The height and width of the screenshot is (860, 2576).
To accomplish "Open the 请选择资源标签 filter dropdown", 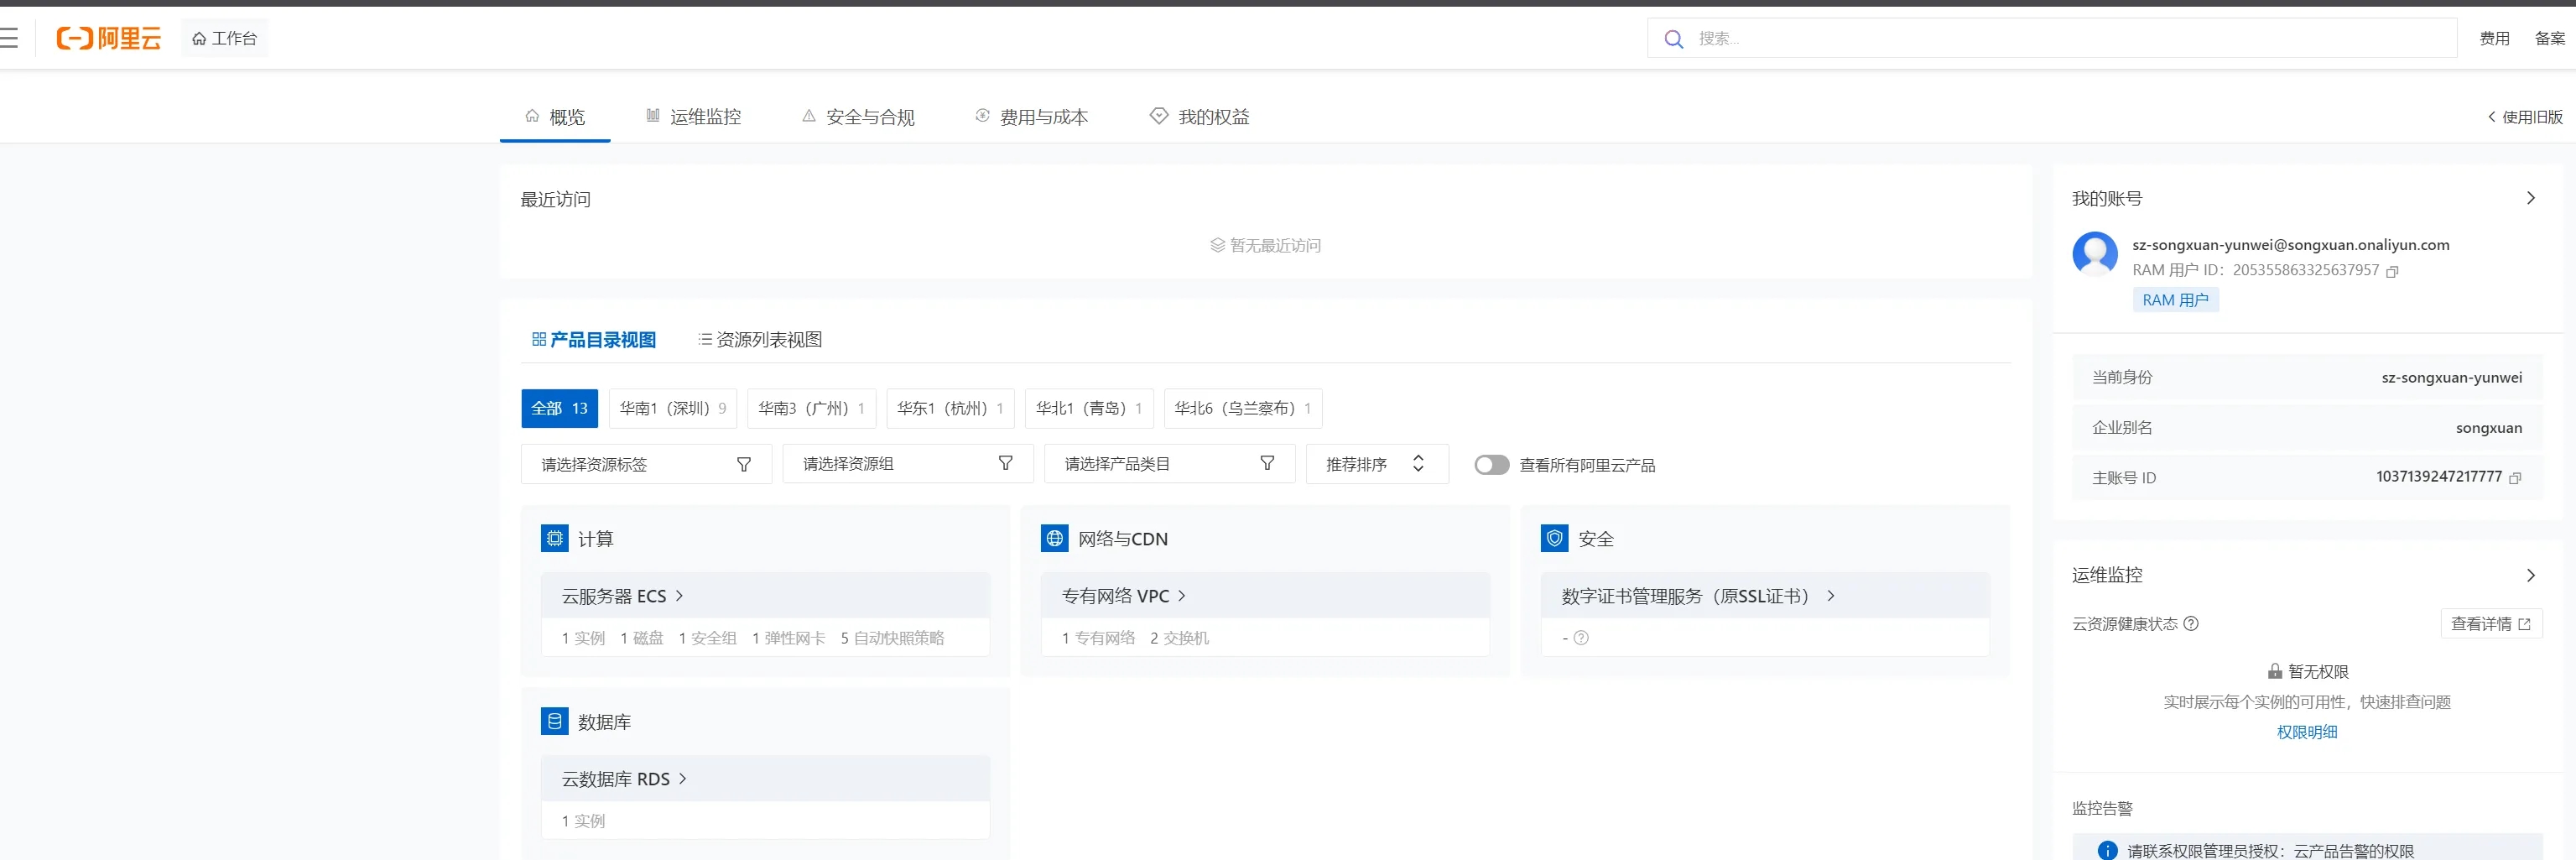I will coord(646,465).
